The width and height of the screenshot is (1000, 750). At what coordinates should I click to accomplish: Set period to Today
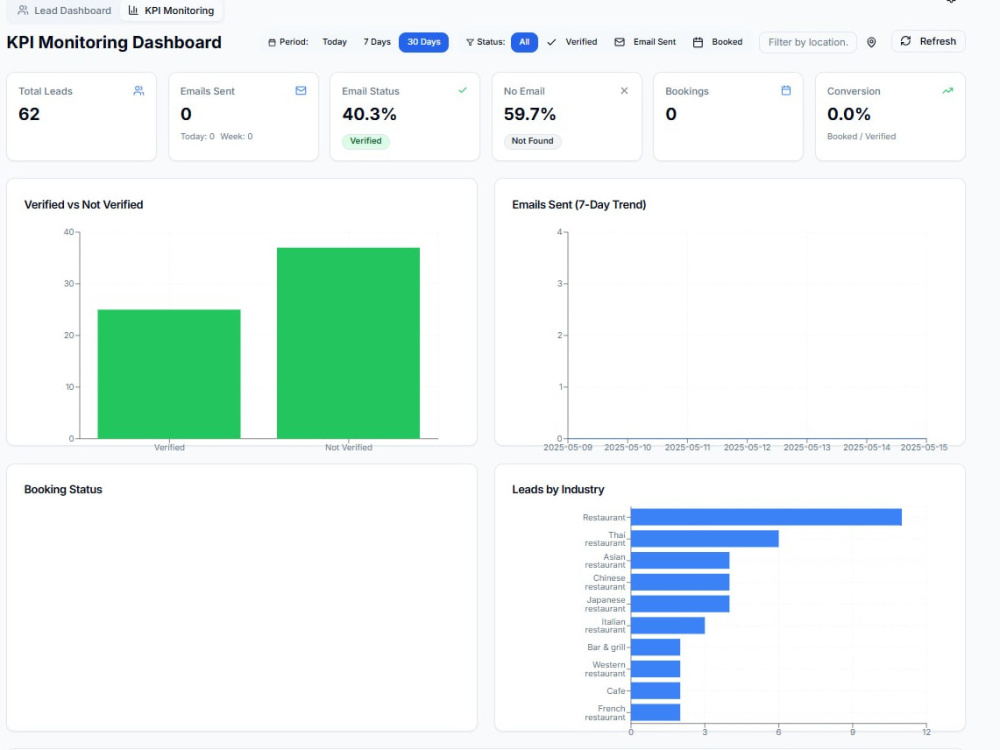click(x=334, y=42)
